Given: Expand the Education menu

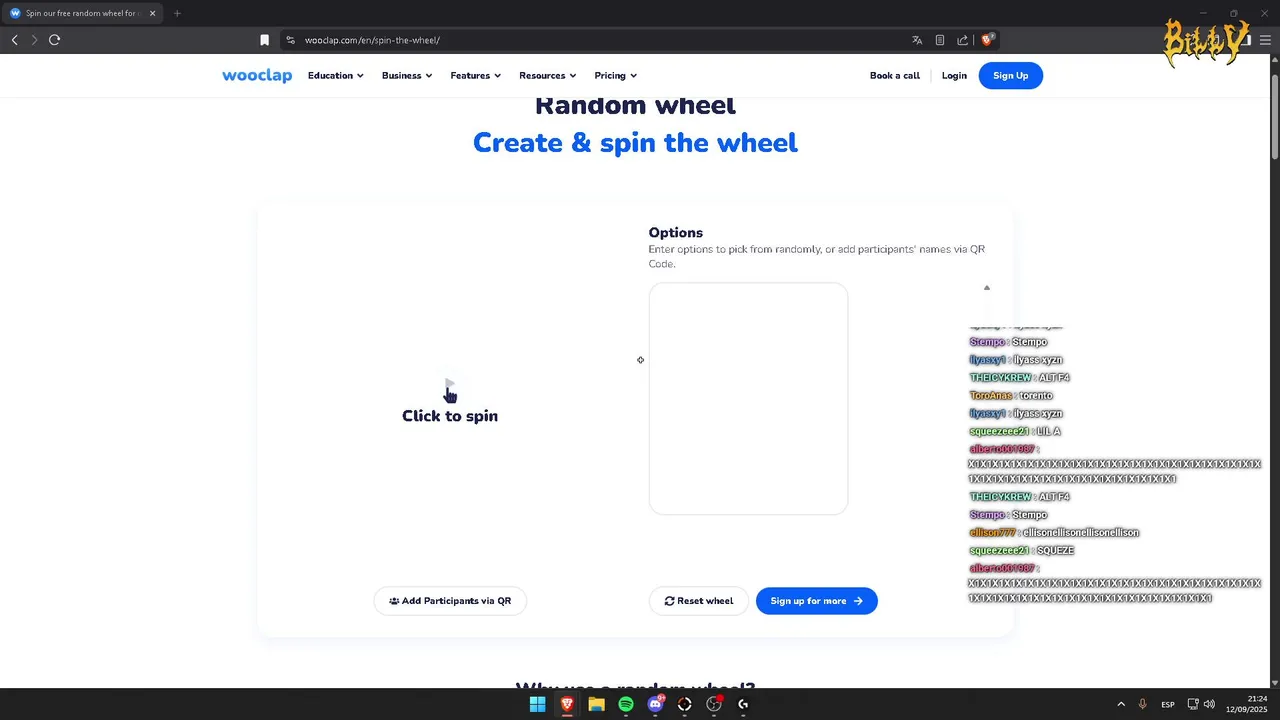Looking at the screenshot, I should point(336,75).
